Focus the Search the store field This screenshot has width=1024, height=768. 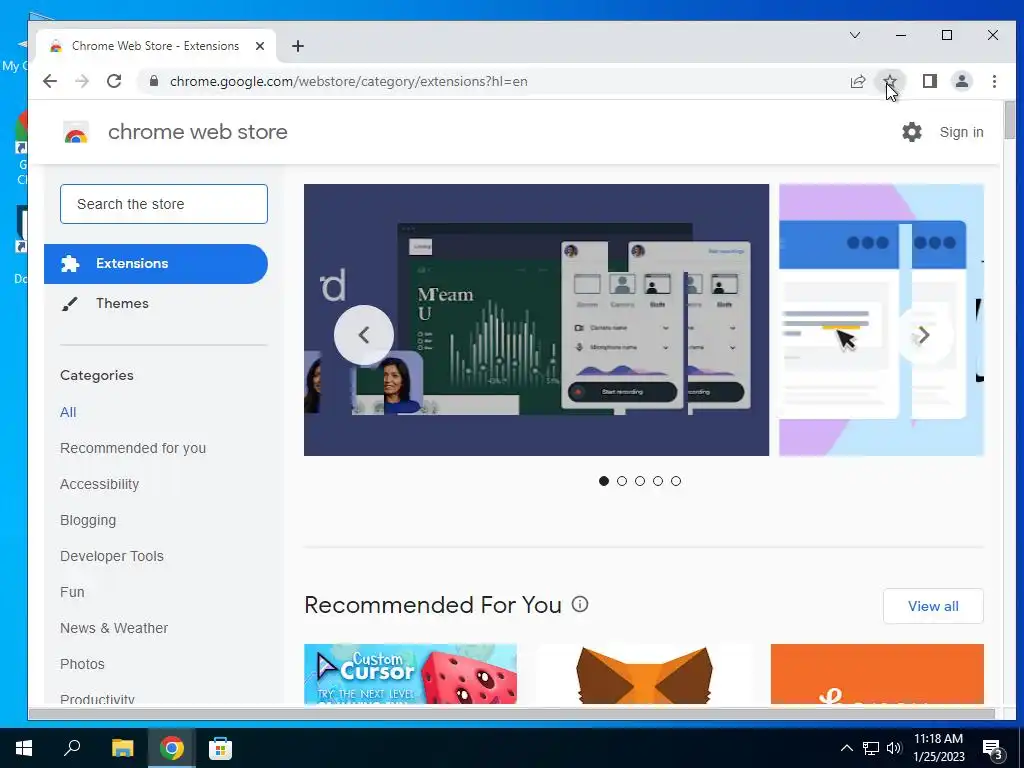pos(164,204)
